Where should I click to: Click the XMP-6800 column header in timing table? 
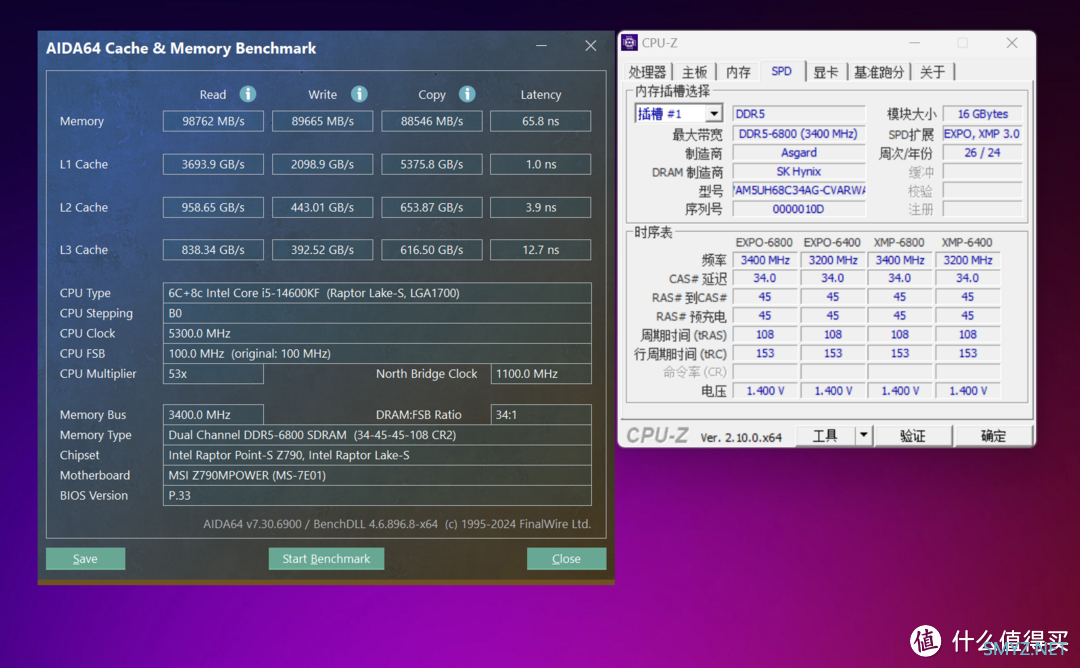point(900,242)
